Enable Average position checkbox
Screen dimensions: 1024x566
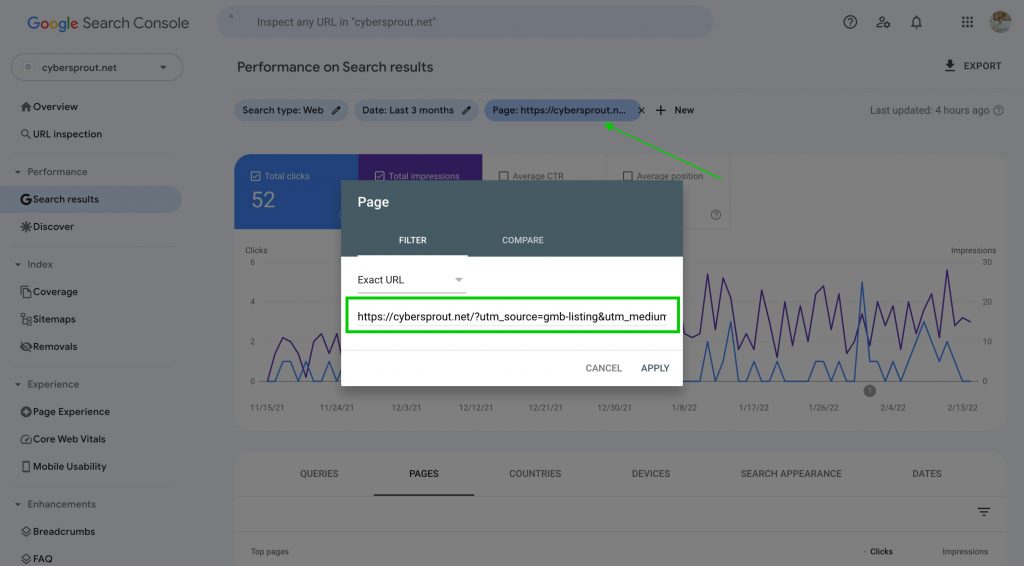(x=628, y=176)
